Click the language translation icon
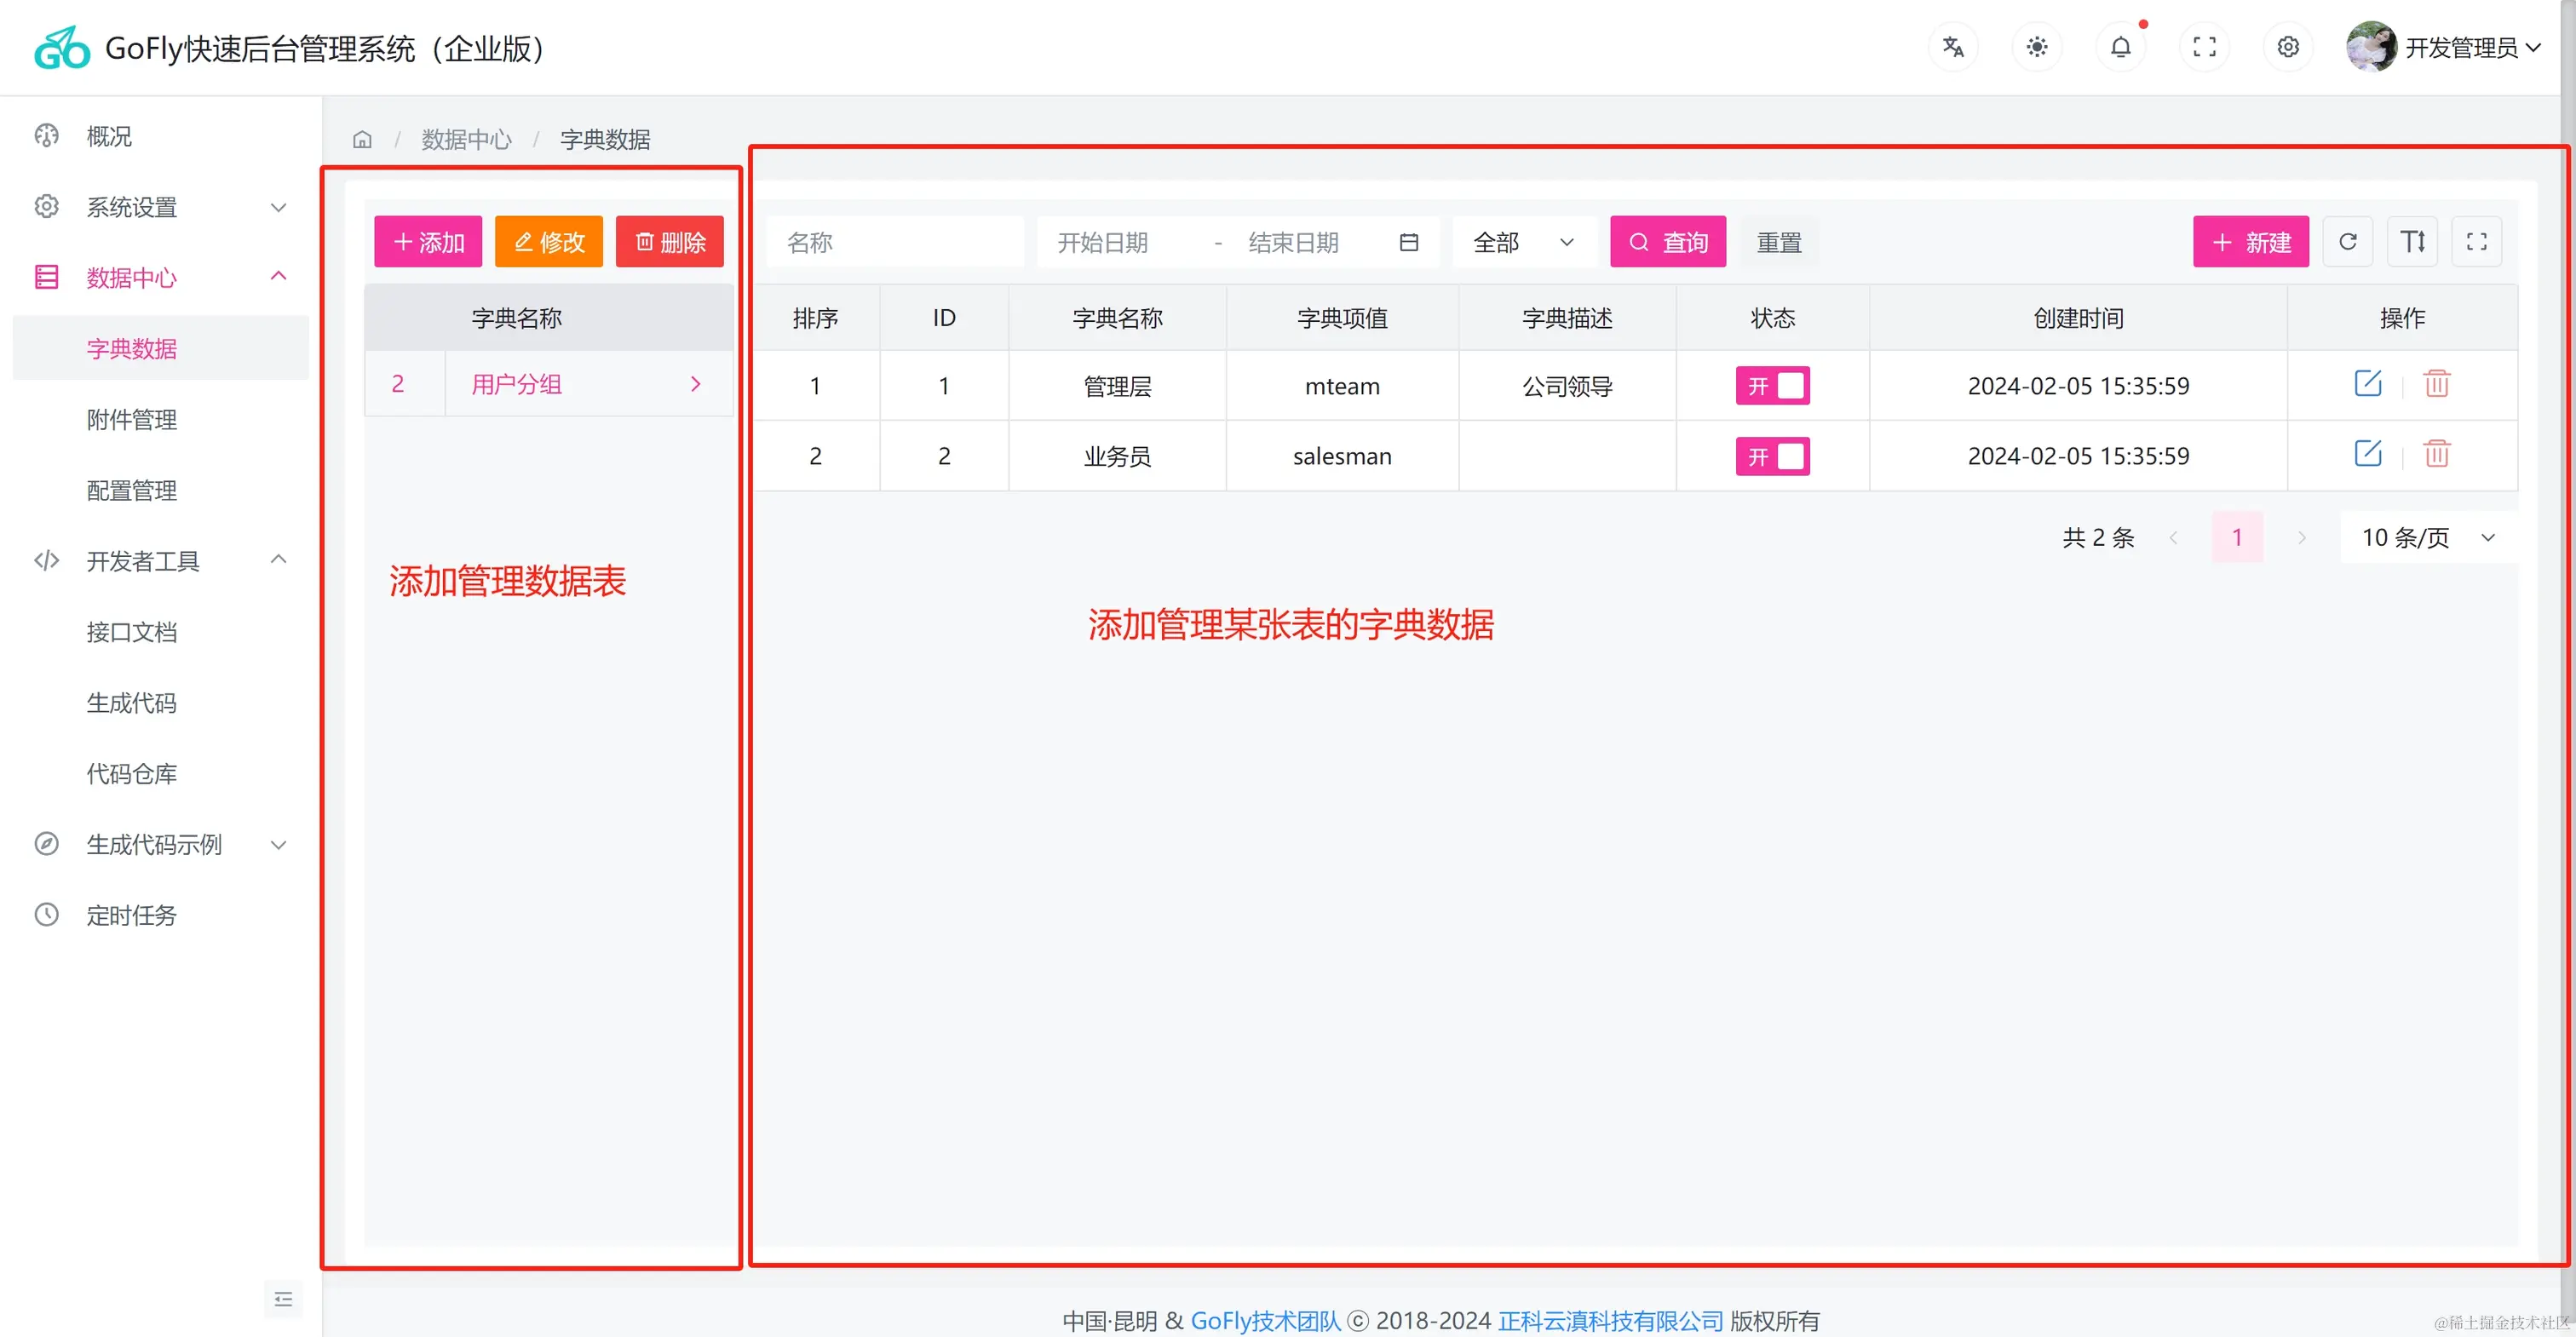The height and width of the screenshot is (1337, 2576). point(1952,47)
